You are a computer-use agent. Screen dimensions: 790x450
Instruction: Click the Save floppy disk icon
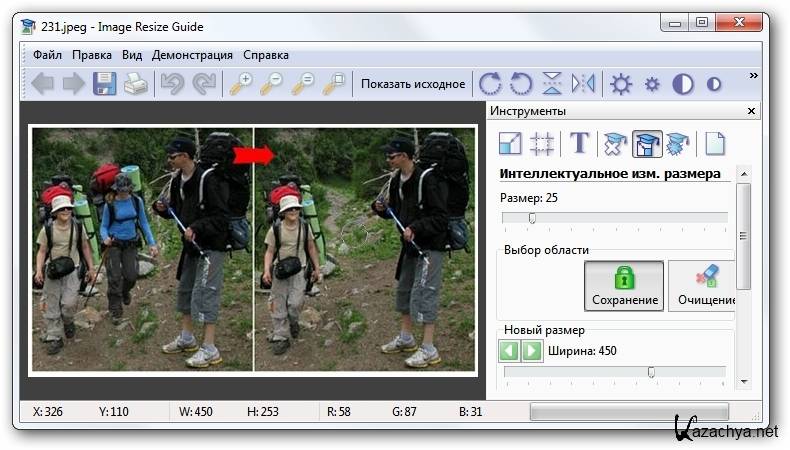[x=104, y=84]
